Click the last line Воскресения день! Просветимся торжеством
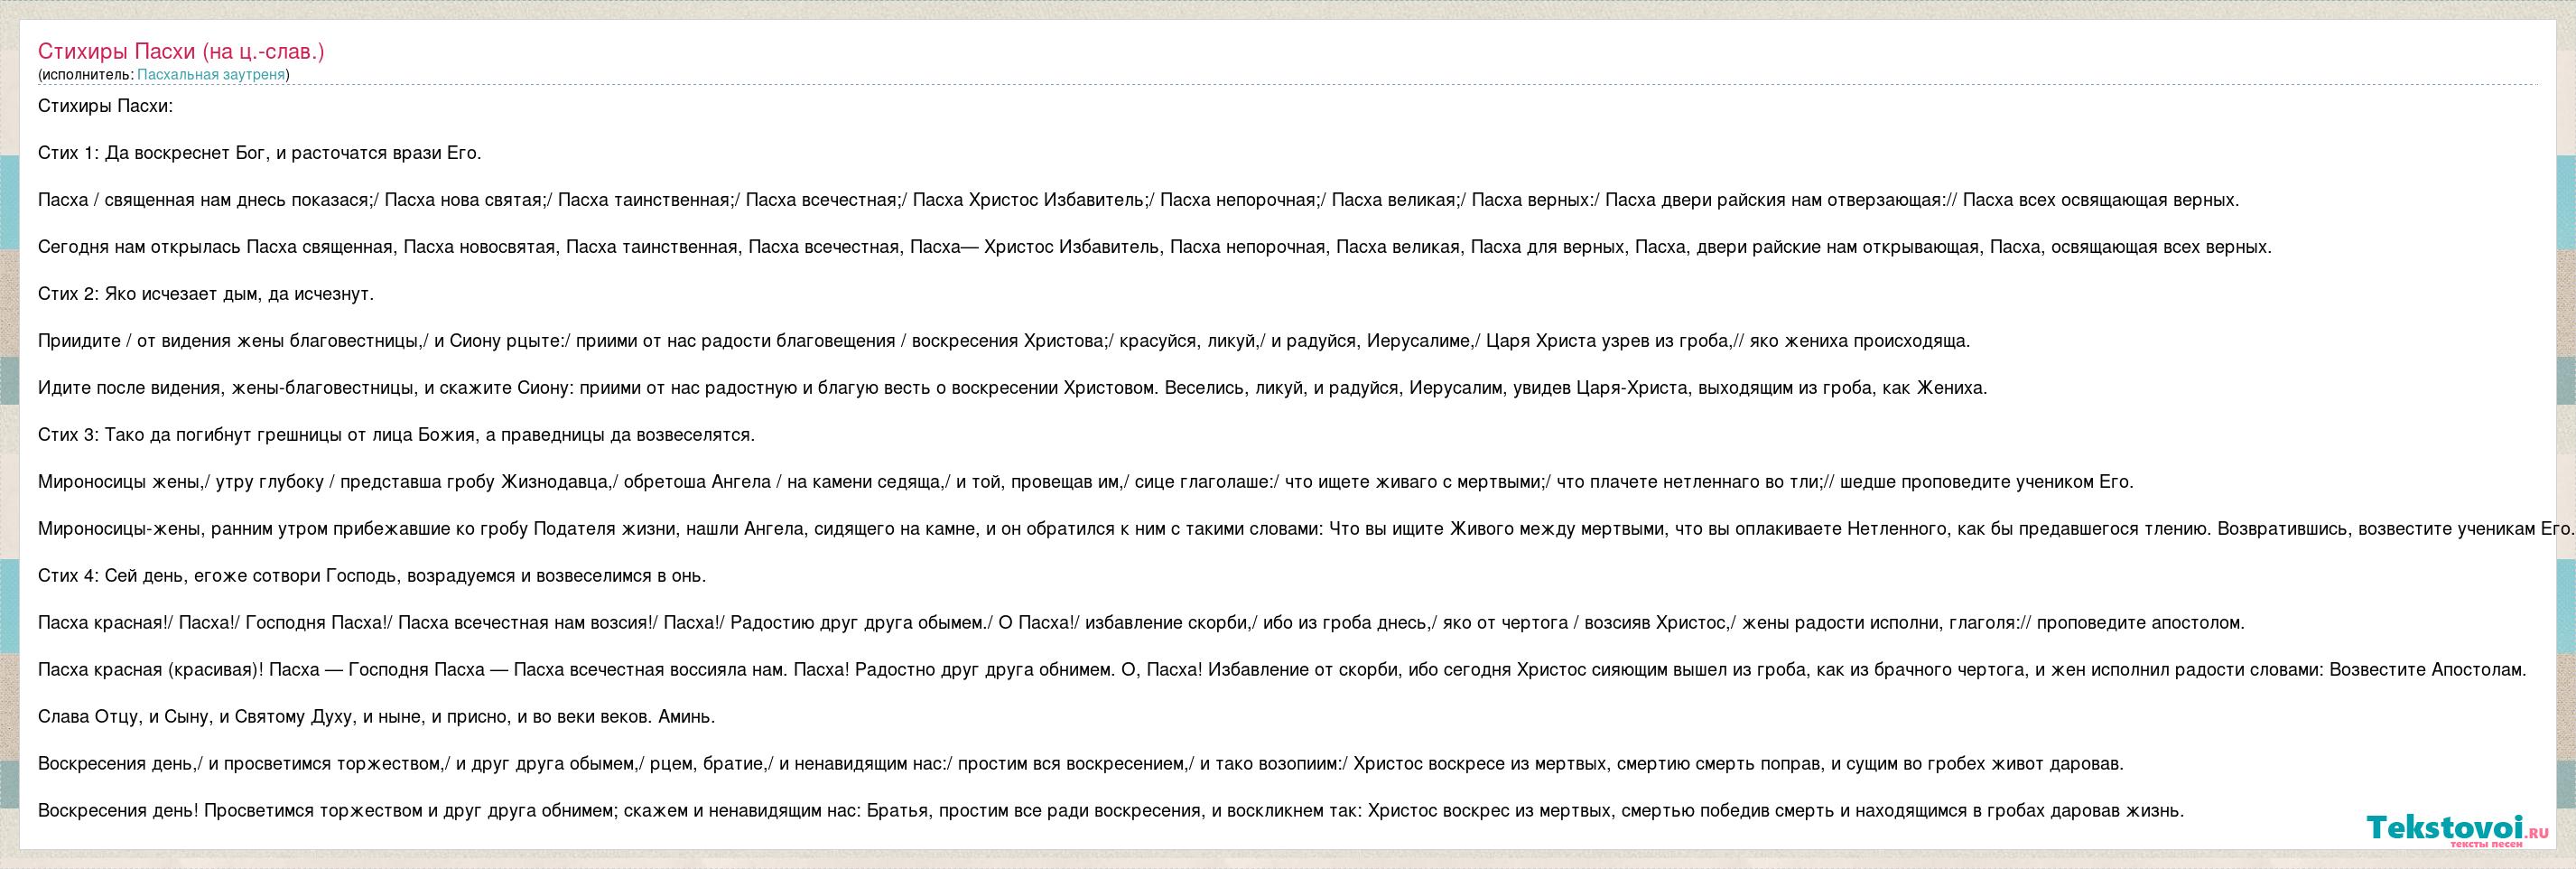 [1110, 811]
